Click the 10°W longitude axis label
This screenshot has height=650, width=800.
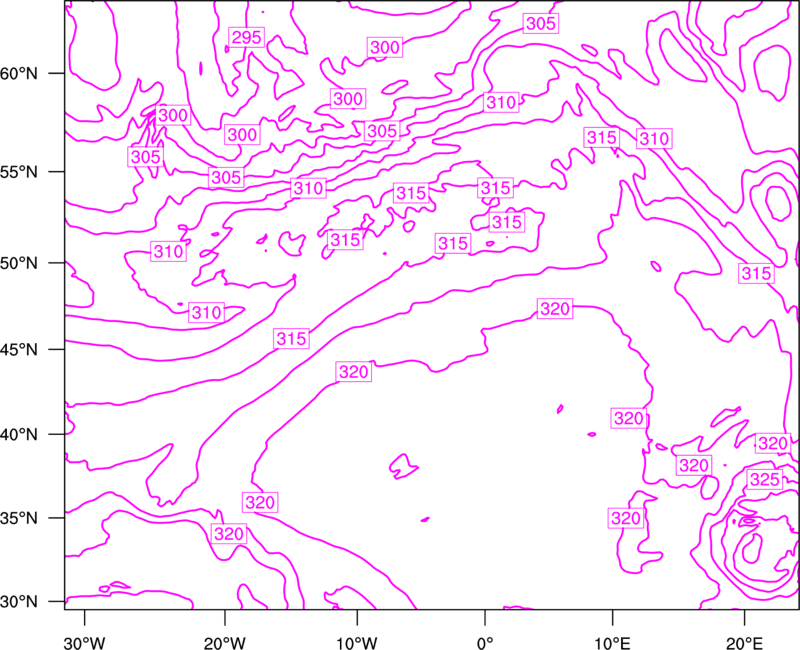click(x=357, y=643)
